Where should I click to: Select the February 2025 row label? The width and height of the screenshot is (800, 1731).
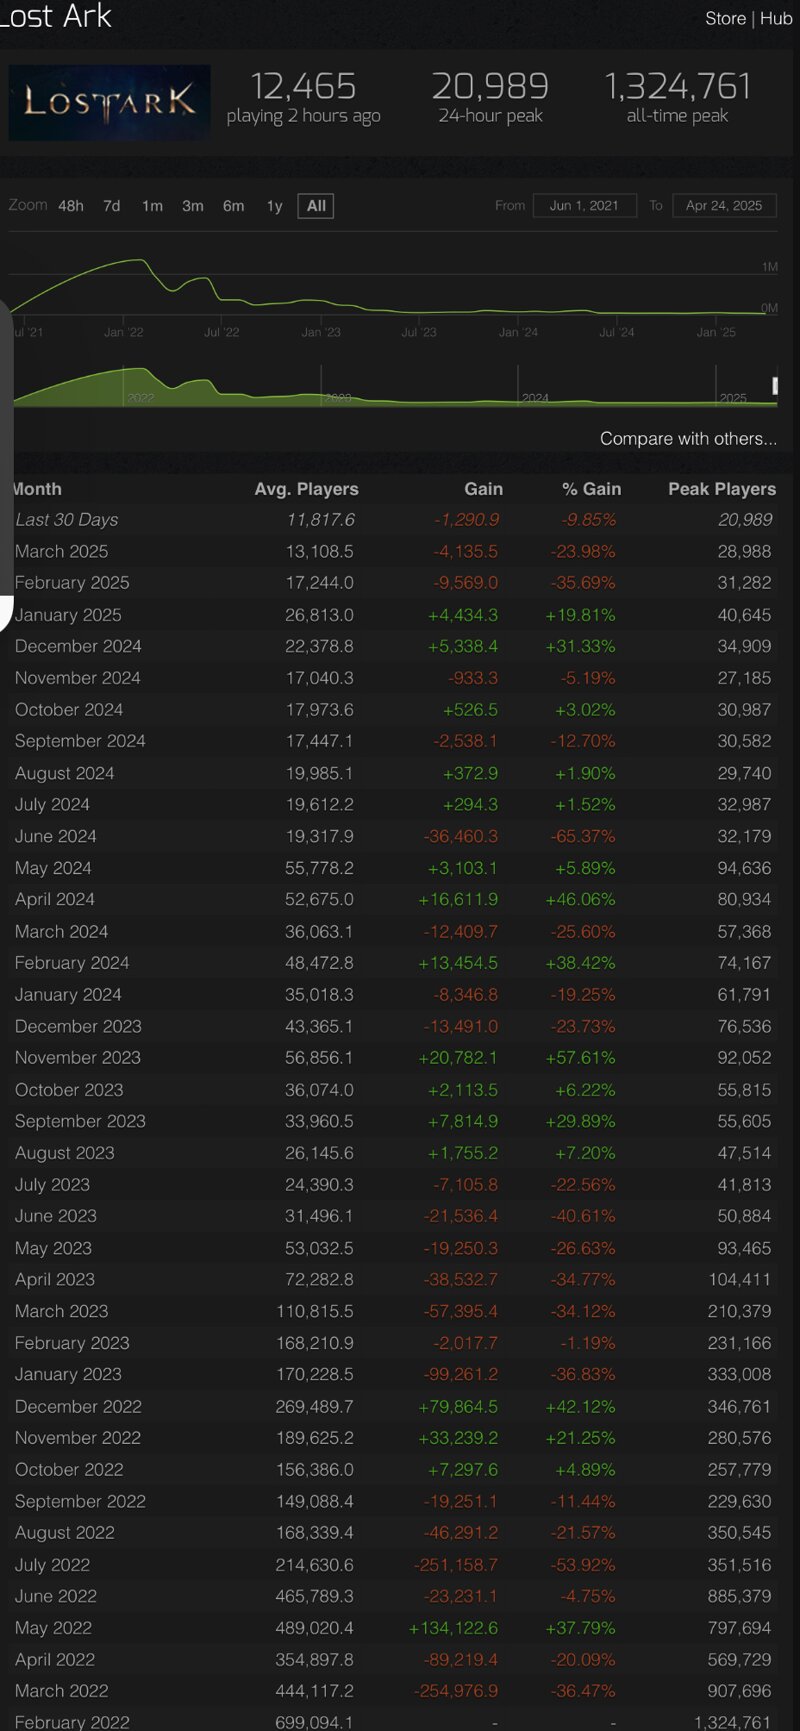pyautogui.click(x=72, y=583)
